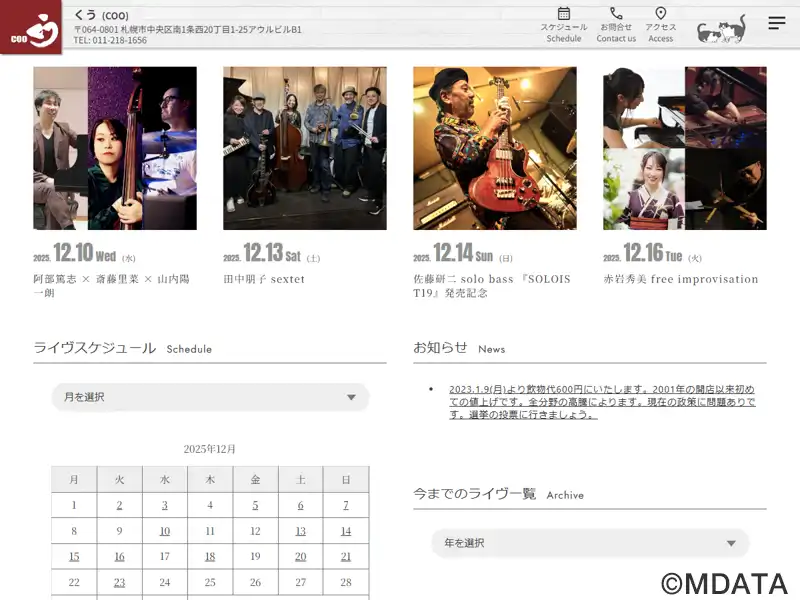Select December 7 on the calendar
800x600 pixels.
[x=346, y=505]
